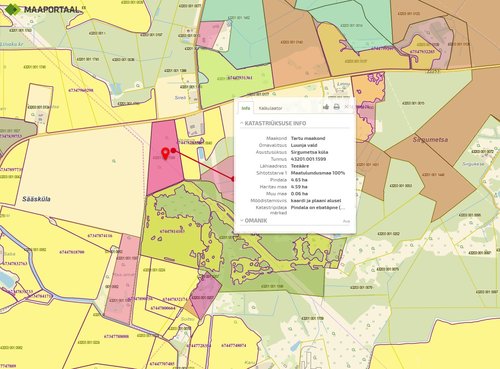Print the cadastral unit info
The image size is (500, 369).
coord(337,107)
